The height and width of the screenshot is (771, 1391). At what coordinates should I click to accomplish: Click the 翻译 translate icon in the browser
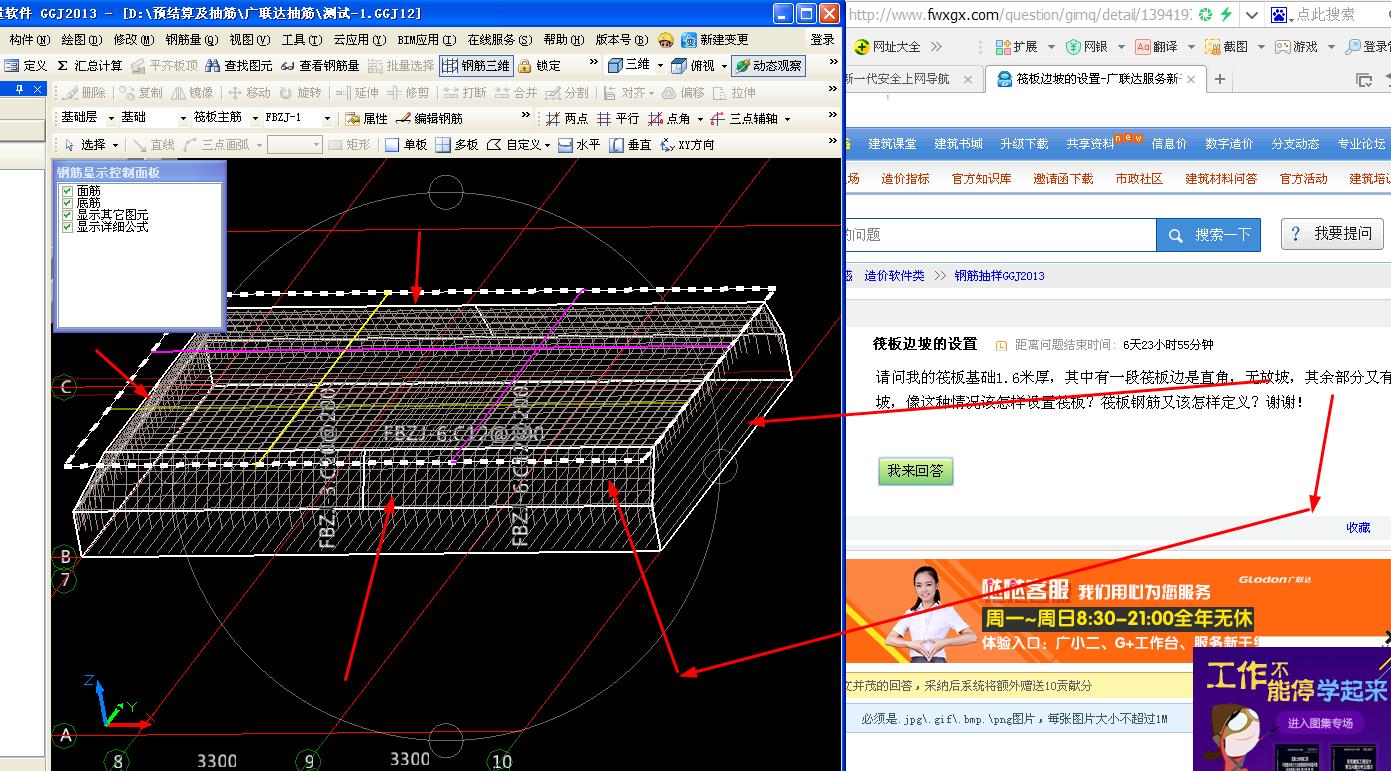(1156, 46)
